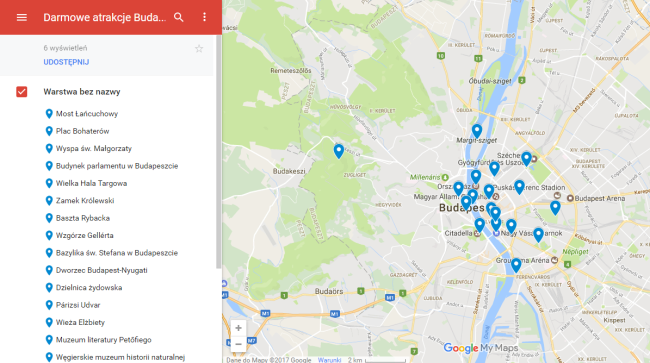Zoom out the map with minus button
This screenshot has height=363, width=650.
(x=238, y=344)
